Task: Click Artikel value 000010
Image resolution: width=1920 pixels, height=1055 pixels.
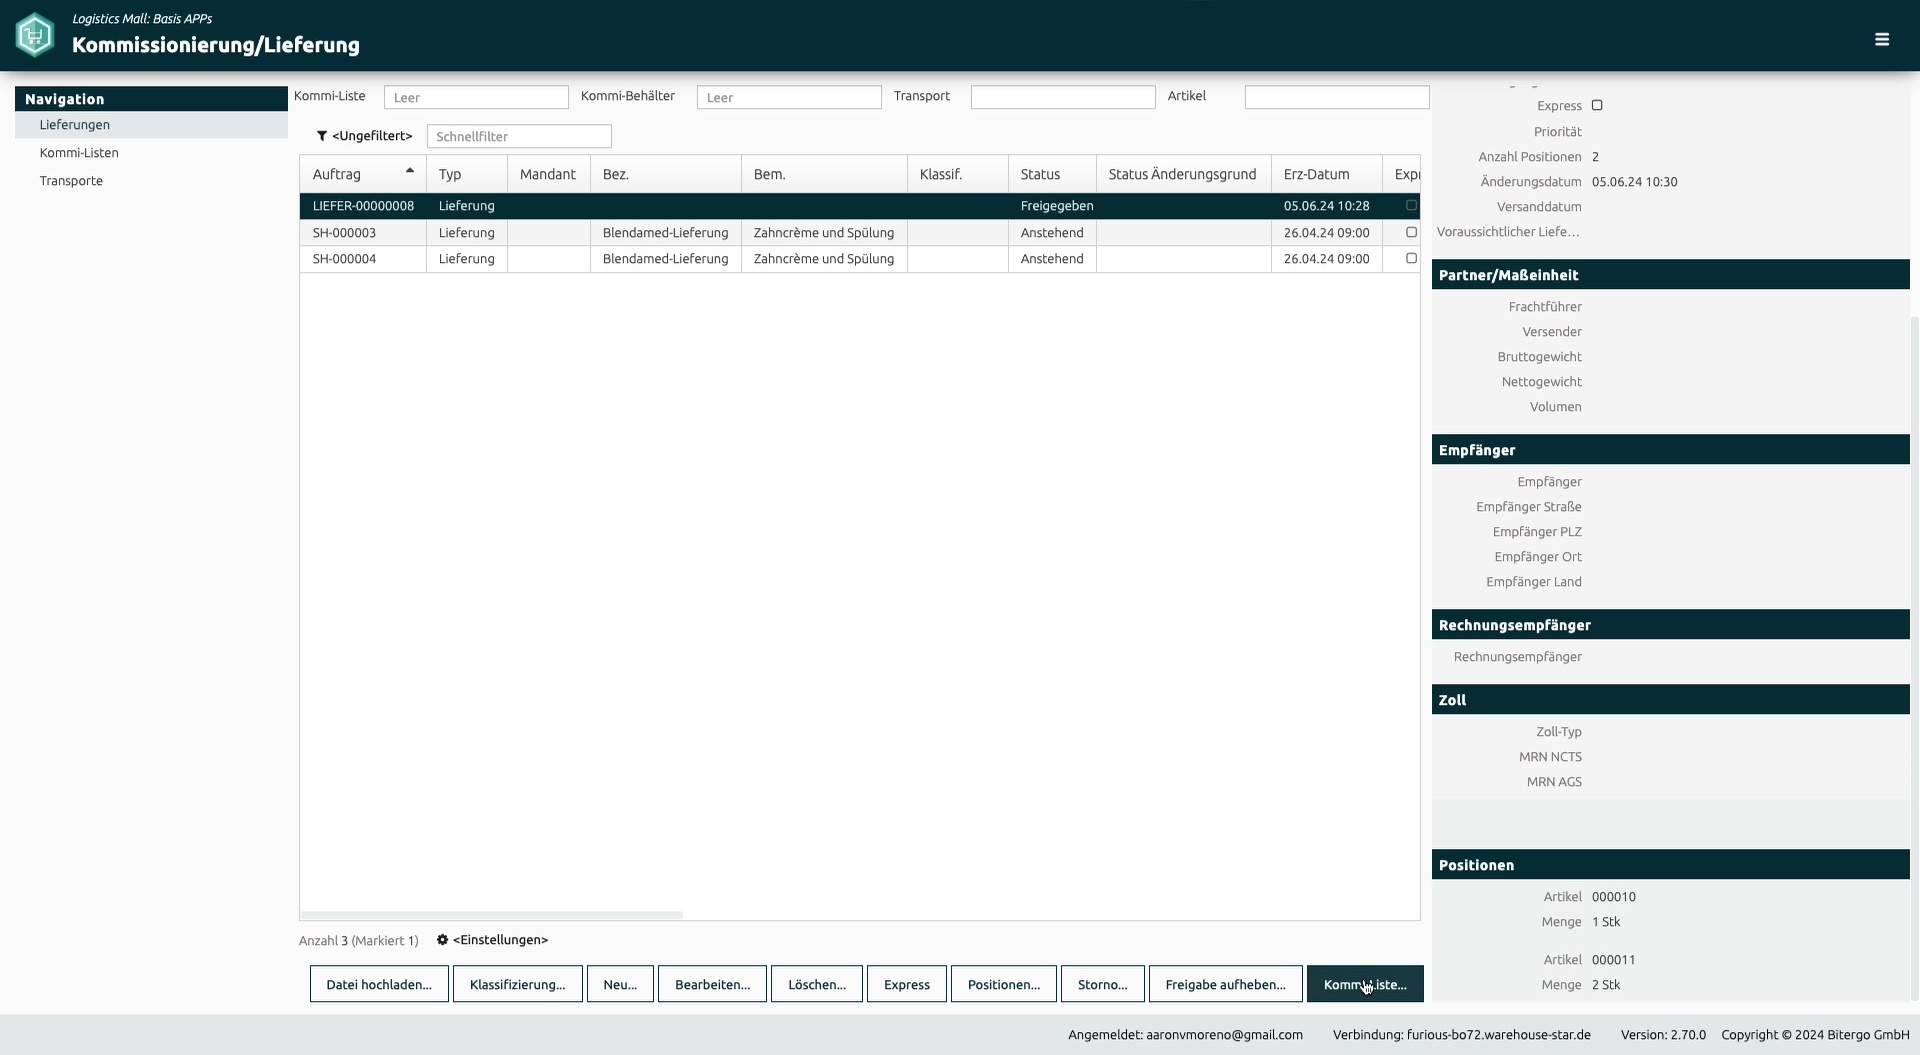Action: coord(1614,897)
